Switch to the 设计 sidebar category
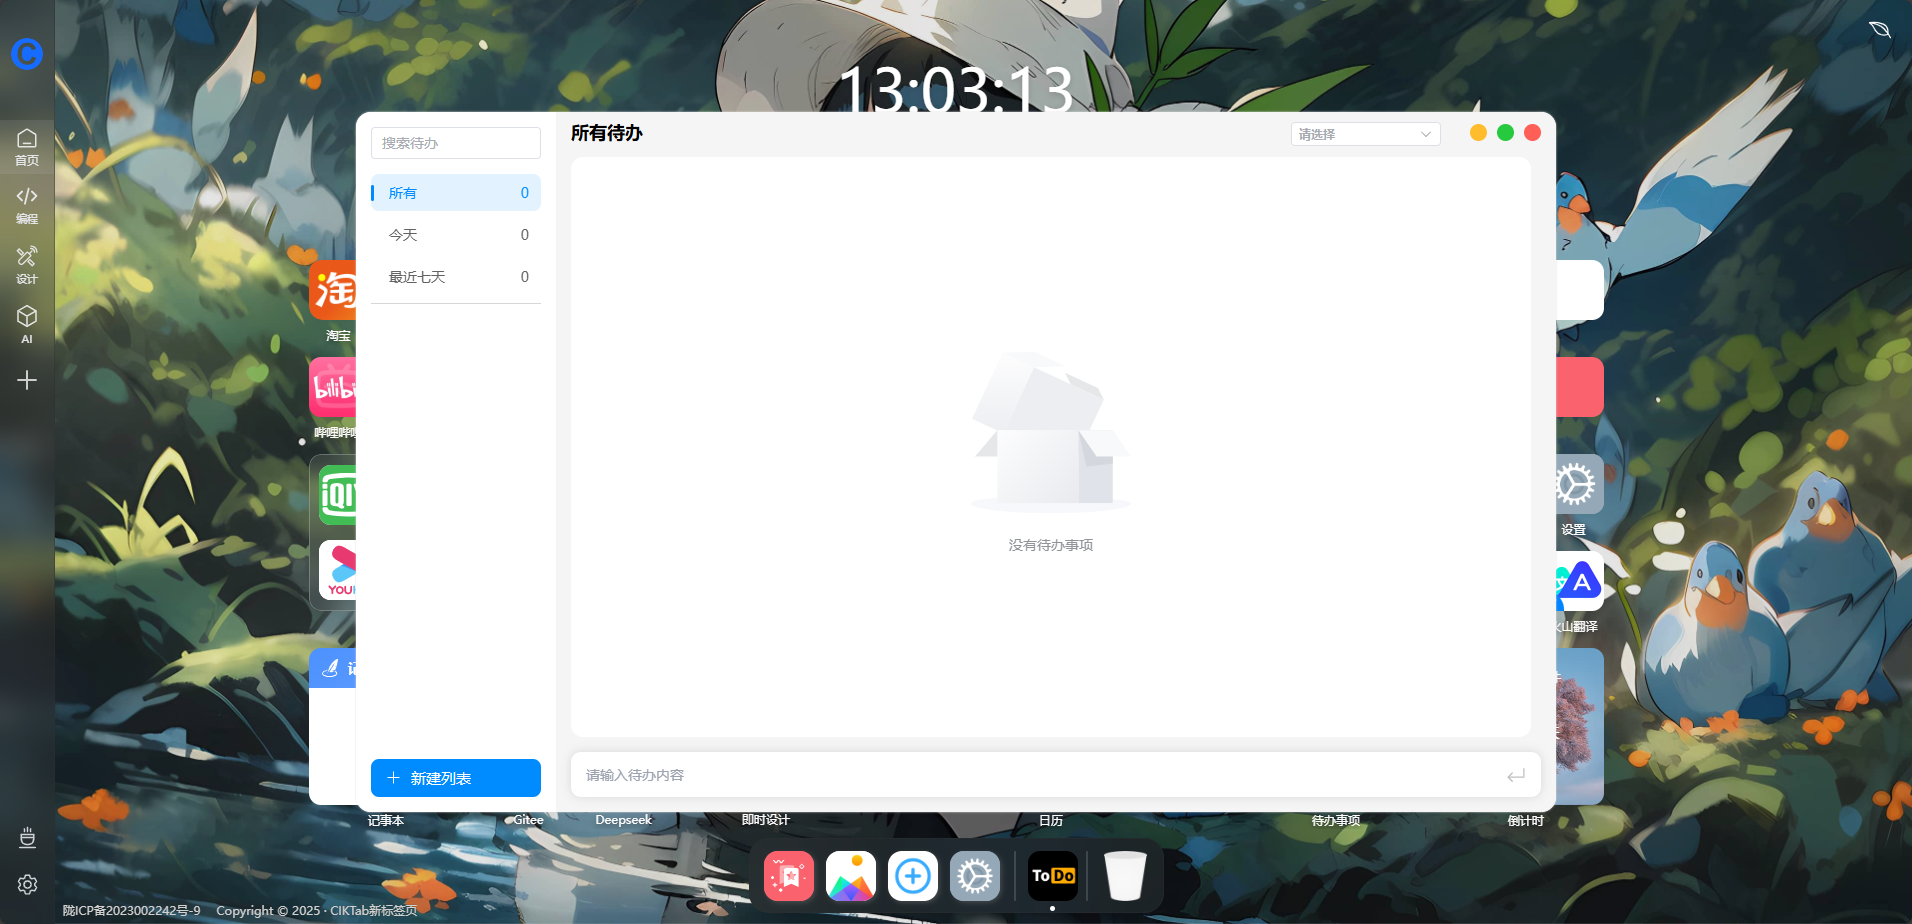Viewport: 1912px width, 924px height. tap(27, 265)
